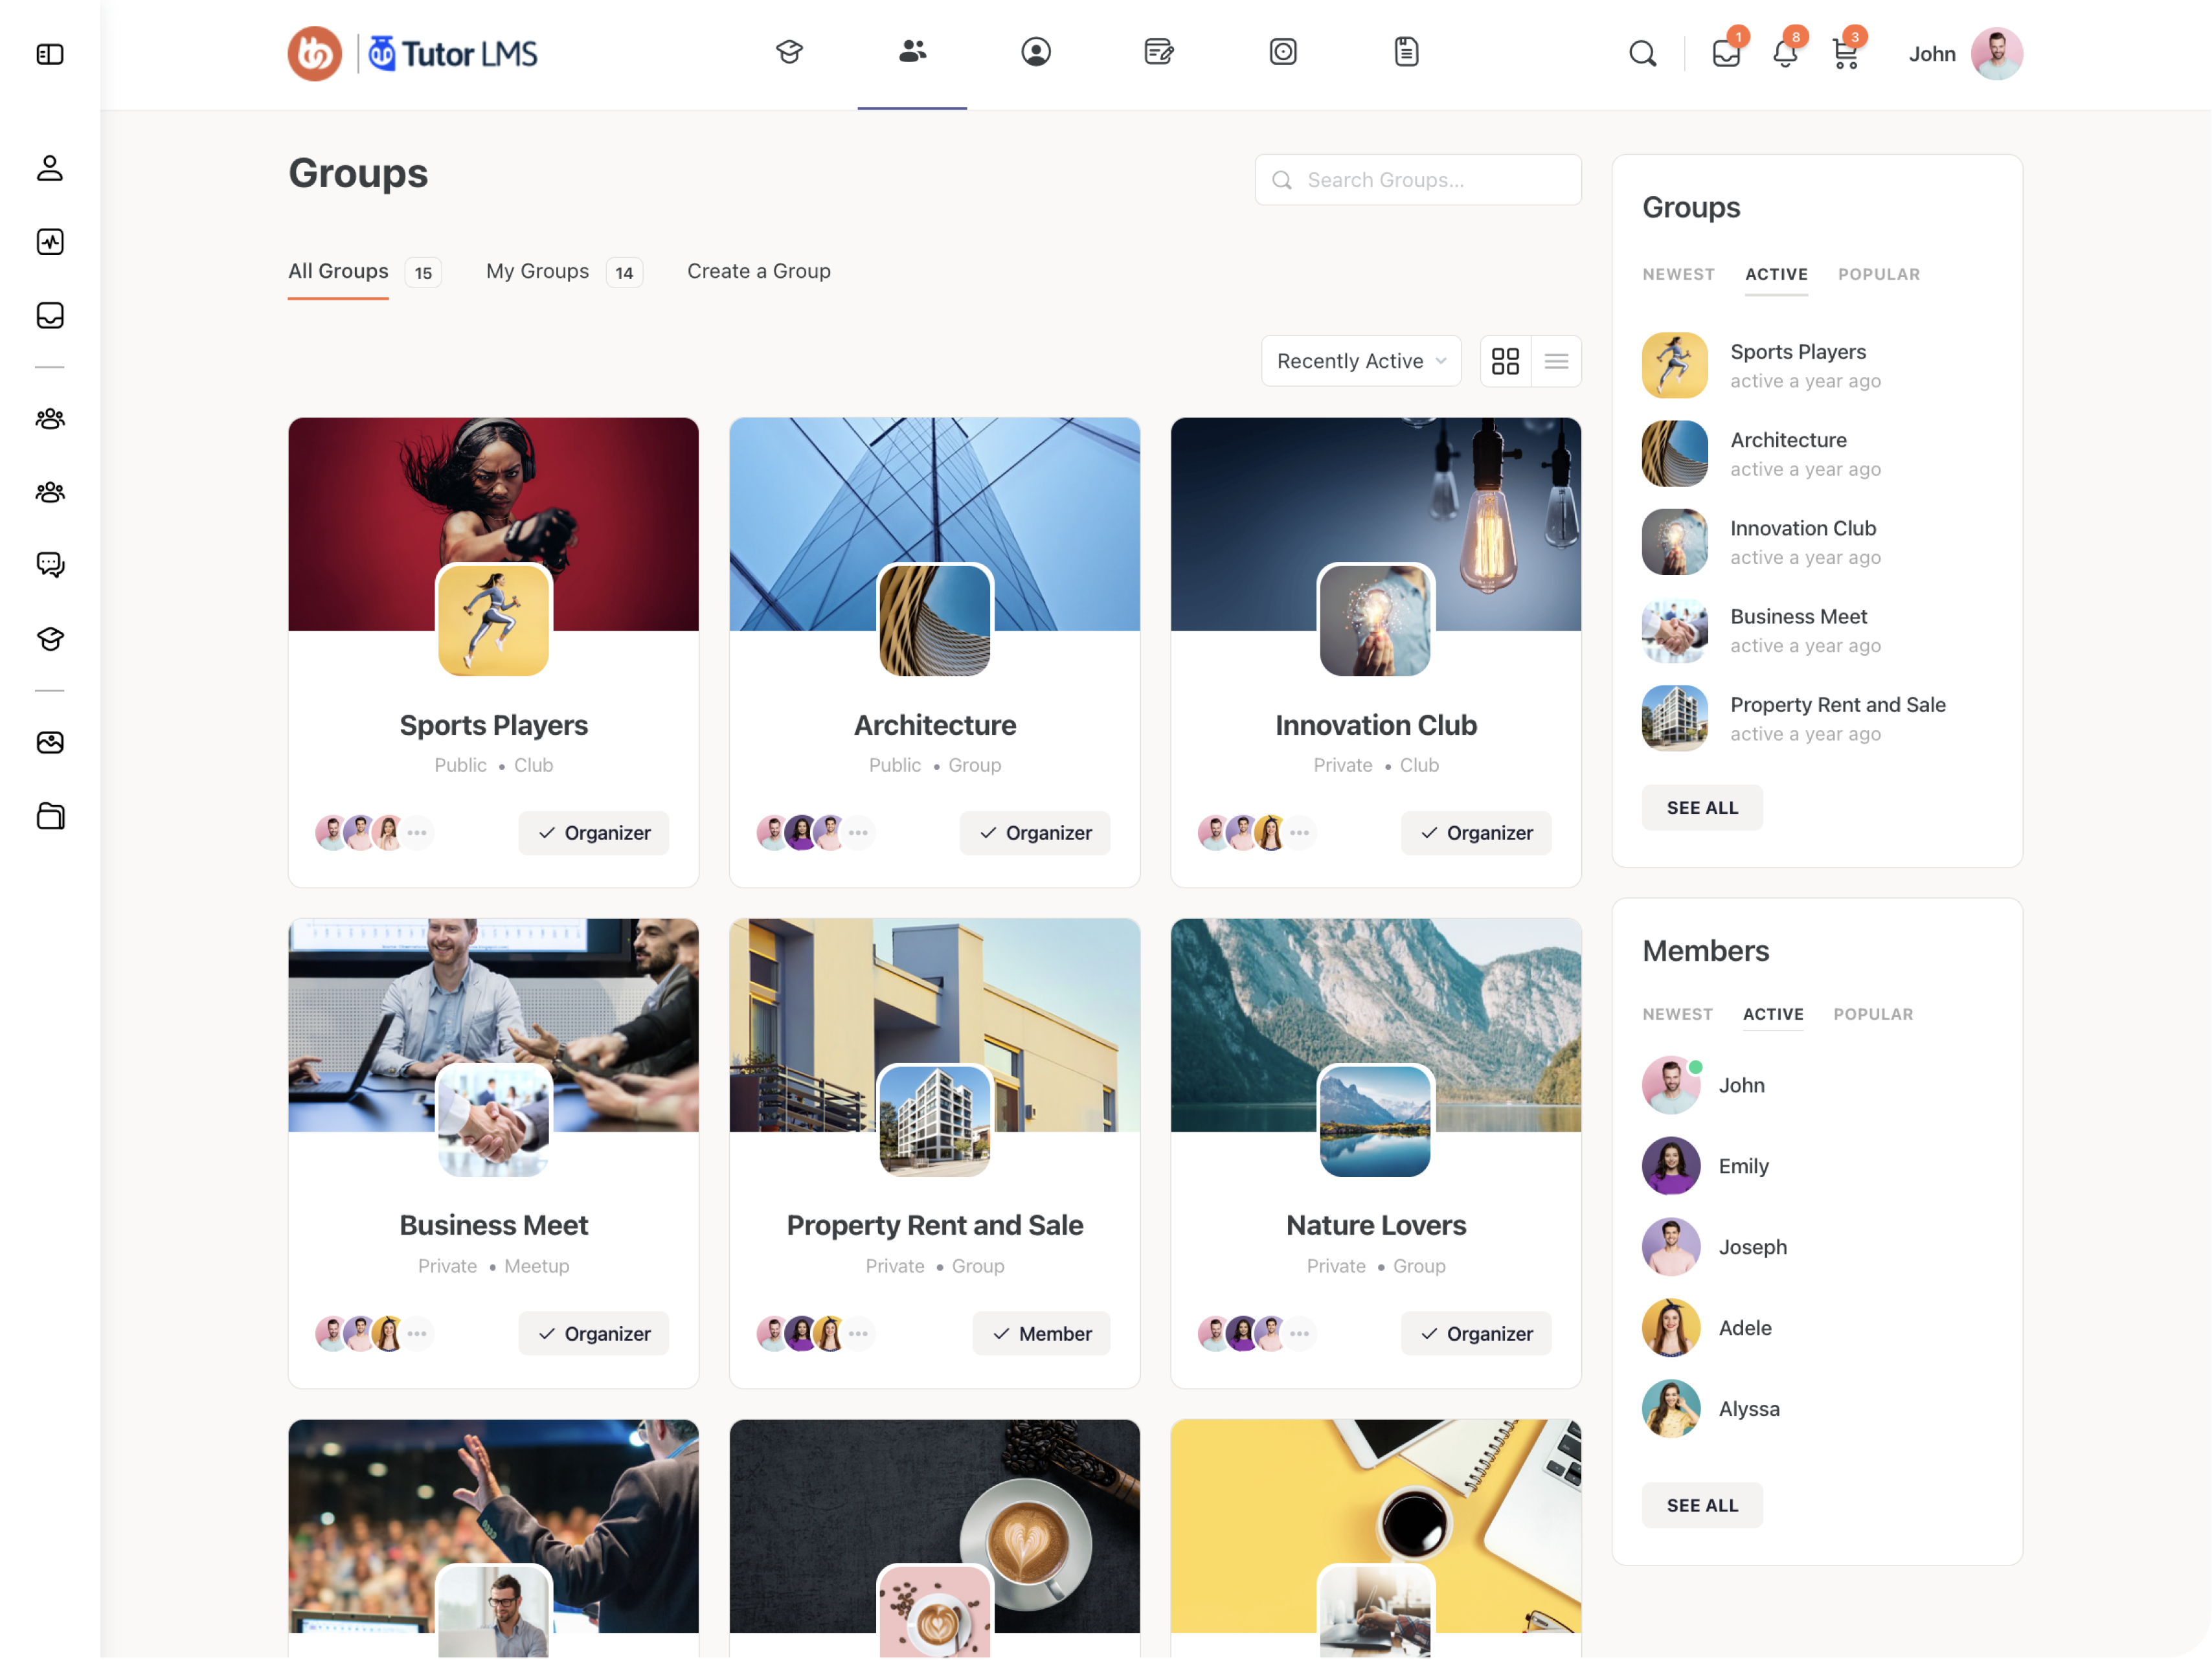Open the messages inbox icon showing 1 unread

(1726, 55)
